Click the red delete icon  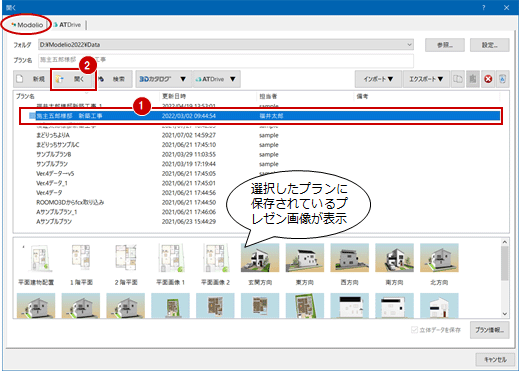click(488, 79)
